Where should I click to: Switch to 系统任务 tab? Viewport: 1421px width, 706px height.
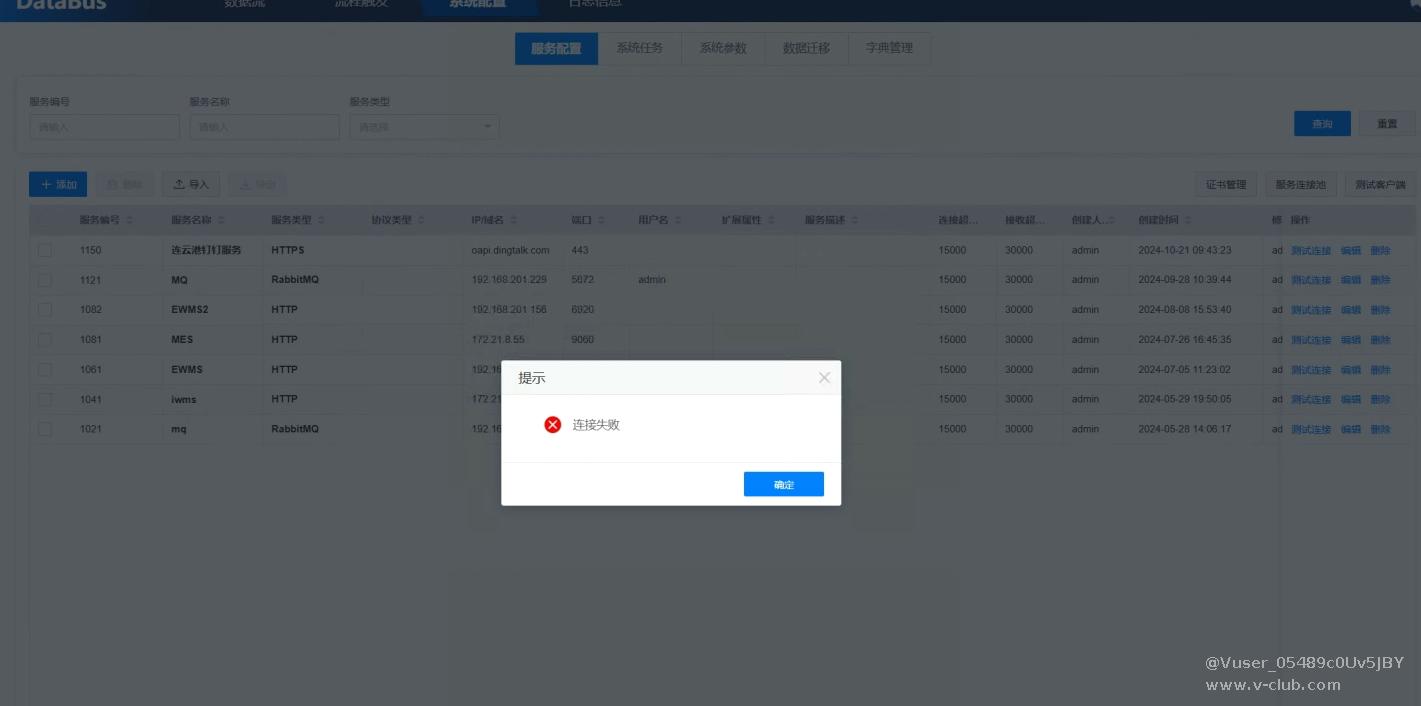coord(640,48)
